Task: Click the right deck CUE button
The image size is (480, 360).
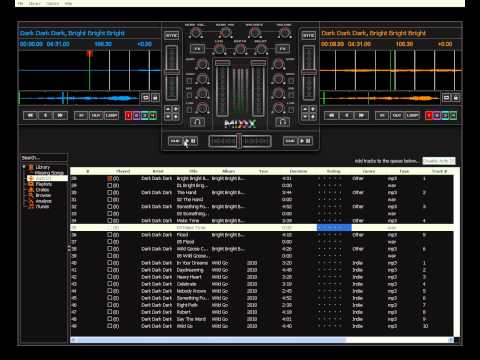Action: pos(290,141)
